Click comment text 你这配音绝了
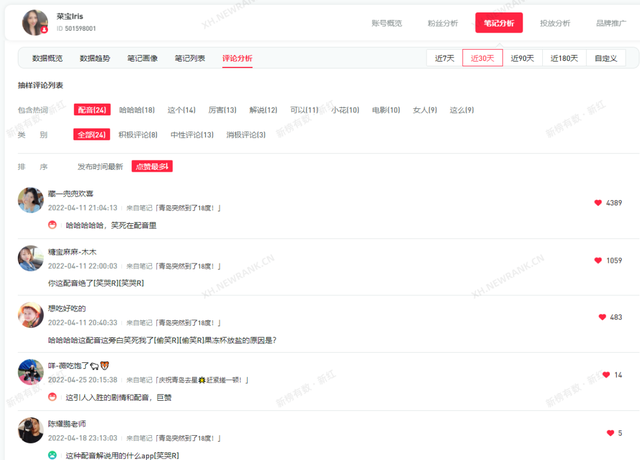 [96, 283]
